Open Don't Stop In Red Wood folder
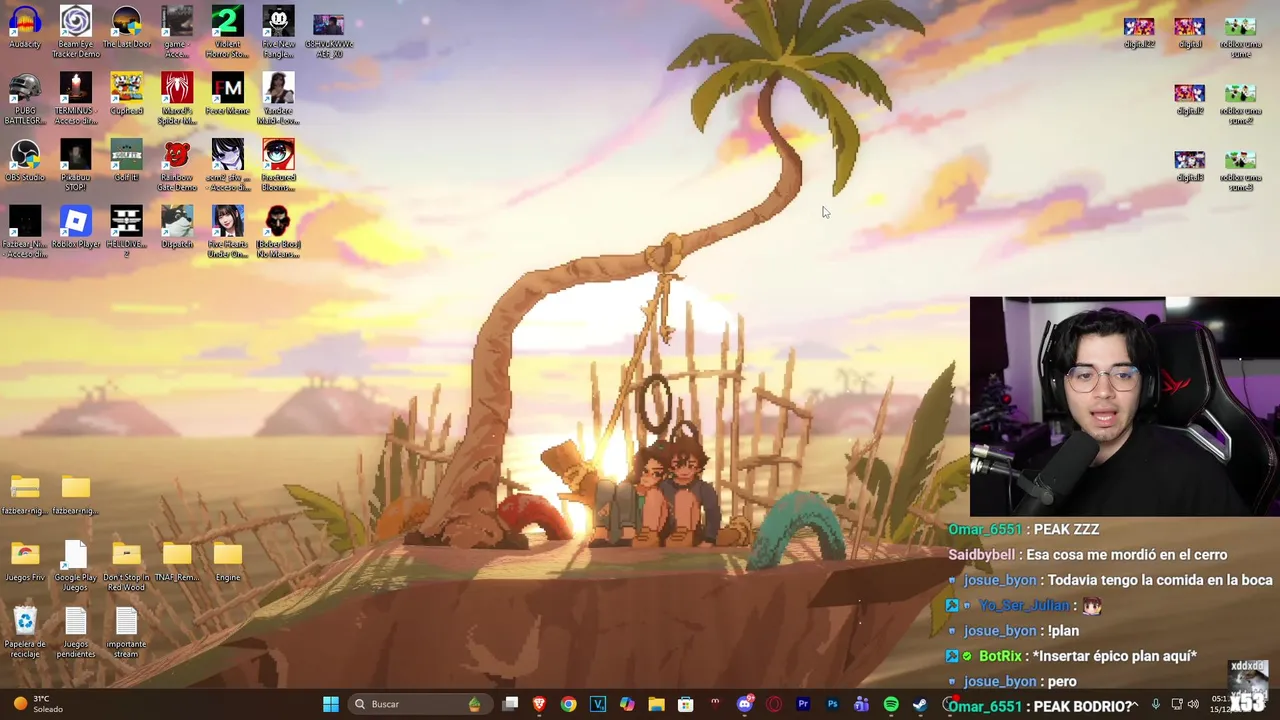The width and height of the screenshot is (1280, 720). point(127,566)
